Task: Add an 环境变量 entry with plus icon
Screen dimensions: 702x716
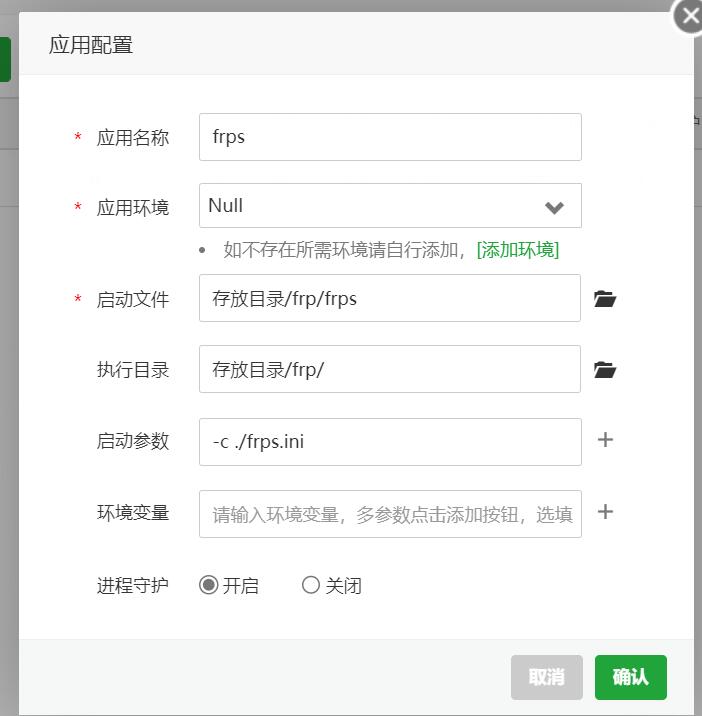Action: pyautogui.click(x=605, y=511)
